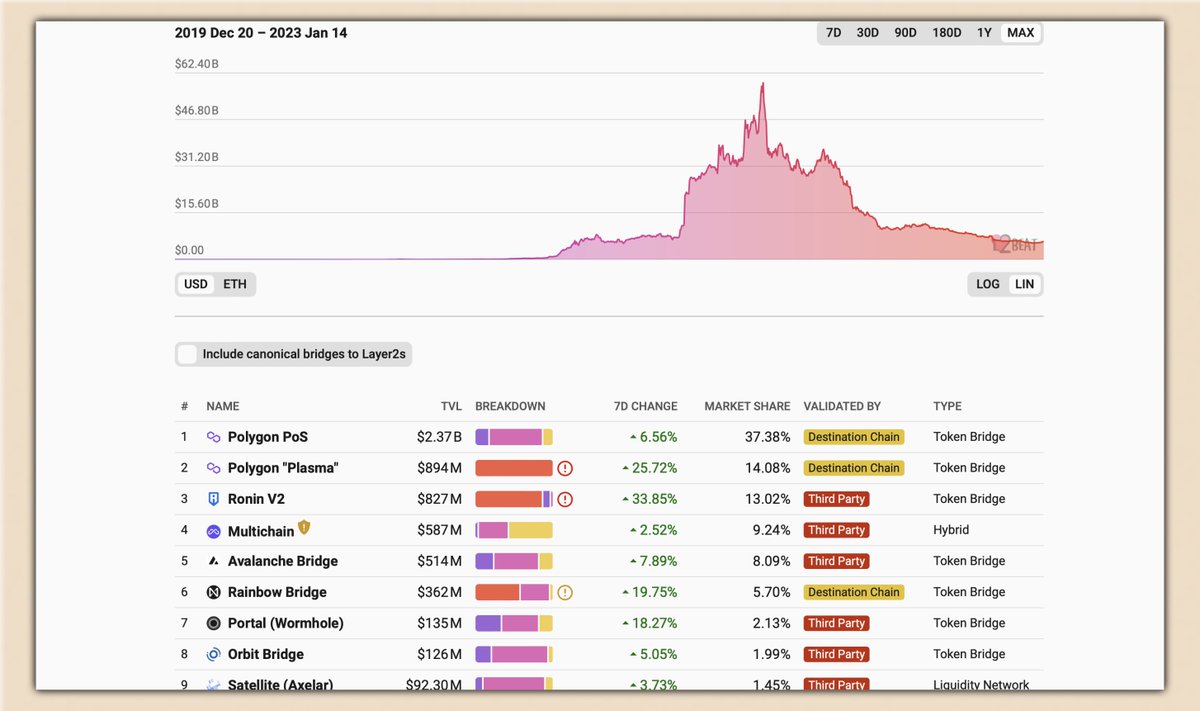
Task: Set the chart scale to LOG
Action: pos(987,284)
